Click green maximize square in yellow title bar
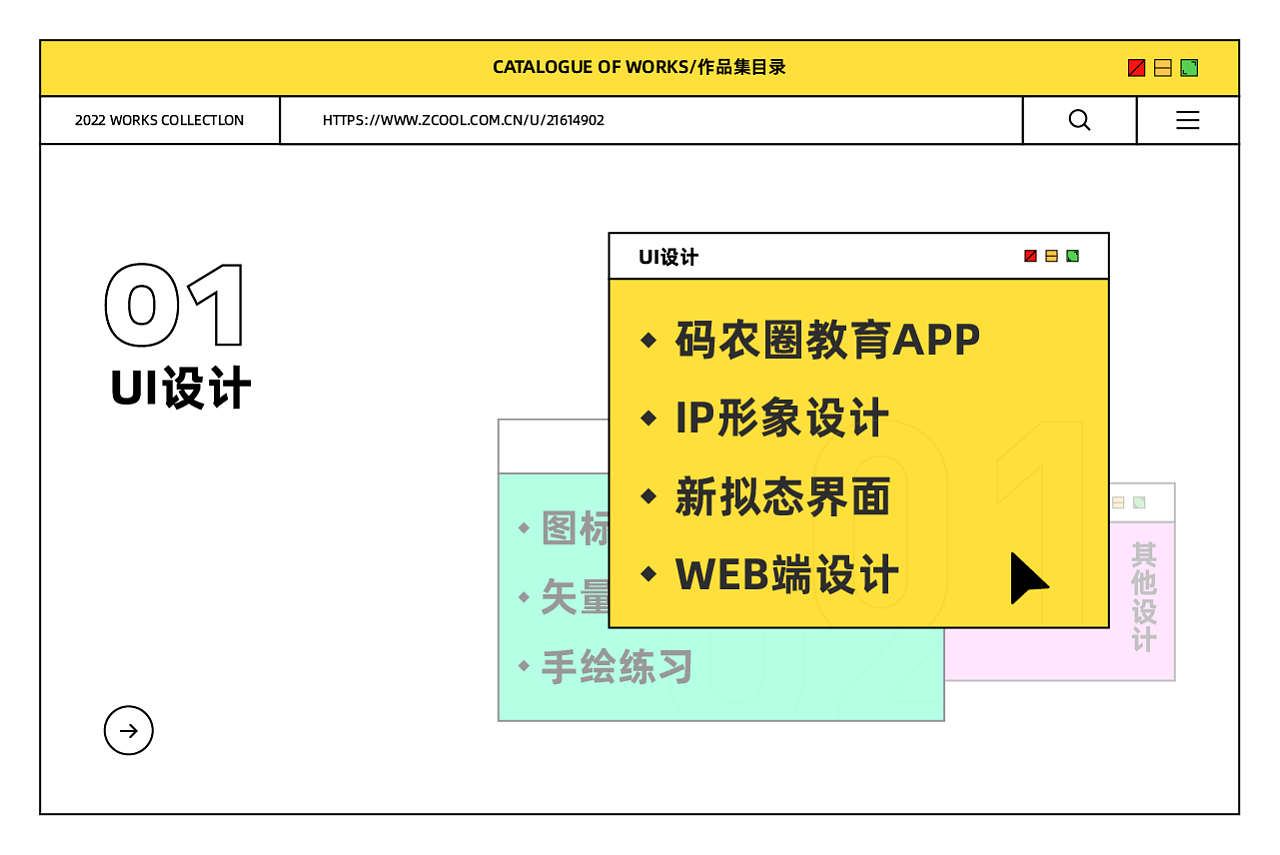The image size is (1280, 855). pos(1189,68)
